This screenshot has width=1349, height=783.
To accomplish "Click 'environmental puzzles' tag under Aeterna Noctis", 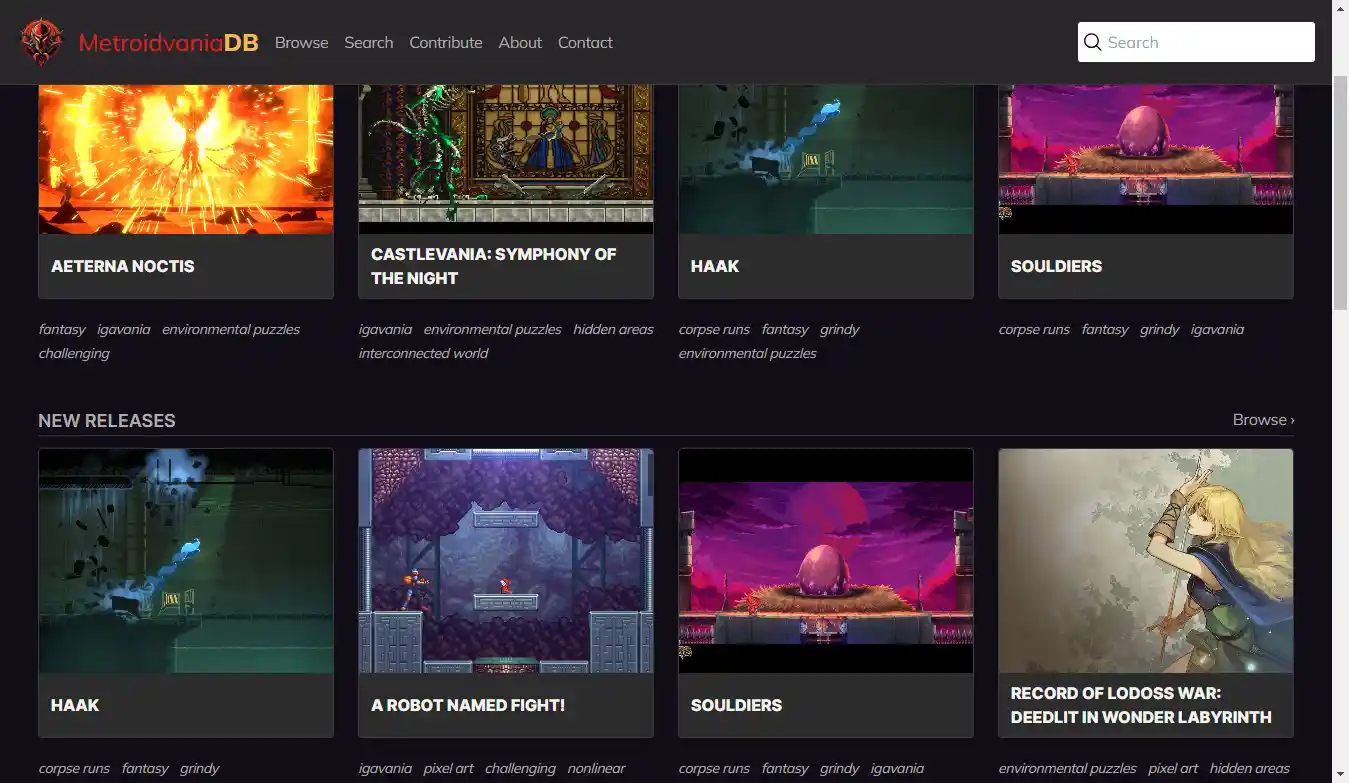I will (231, 329).
